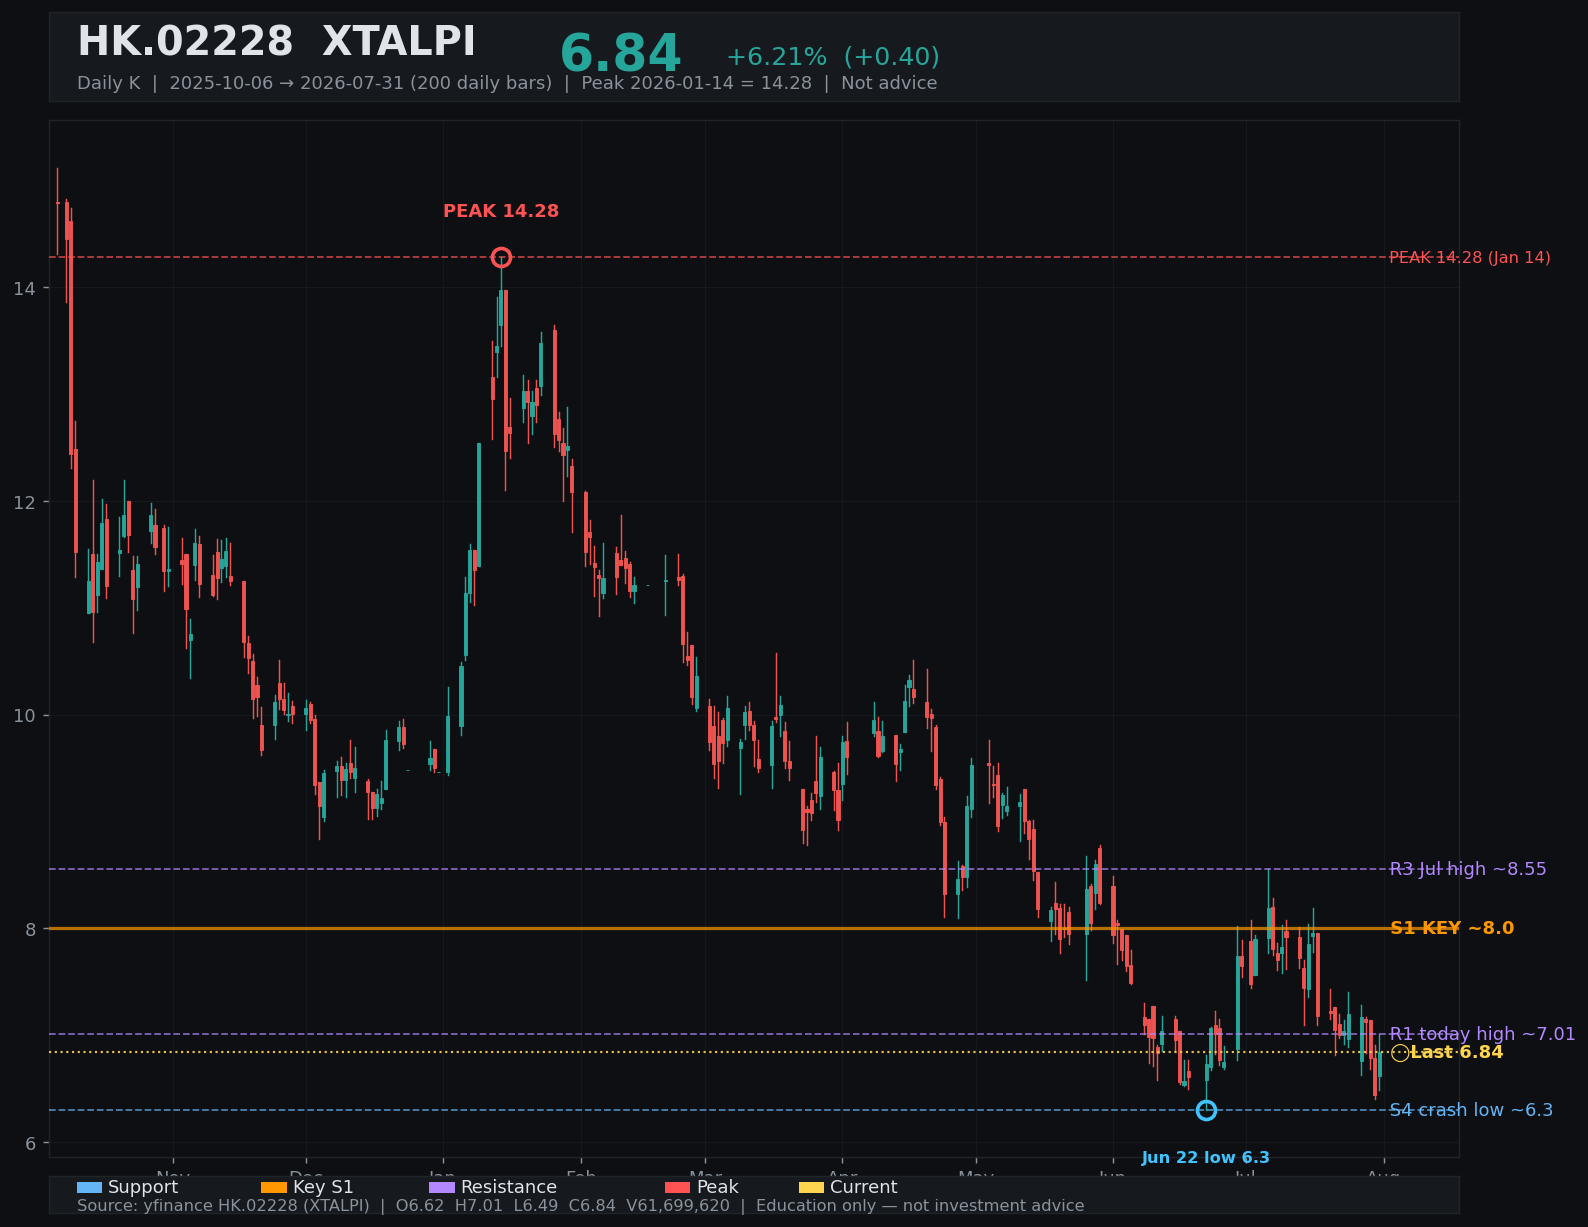Click the red Peak legend swatch

click(678, 1187)
